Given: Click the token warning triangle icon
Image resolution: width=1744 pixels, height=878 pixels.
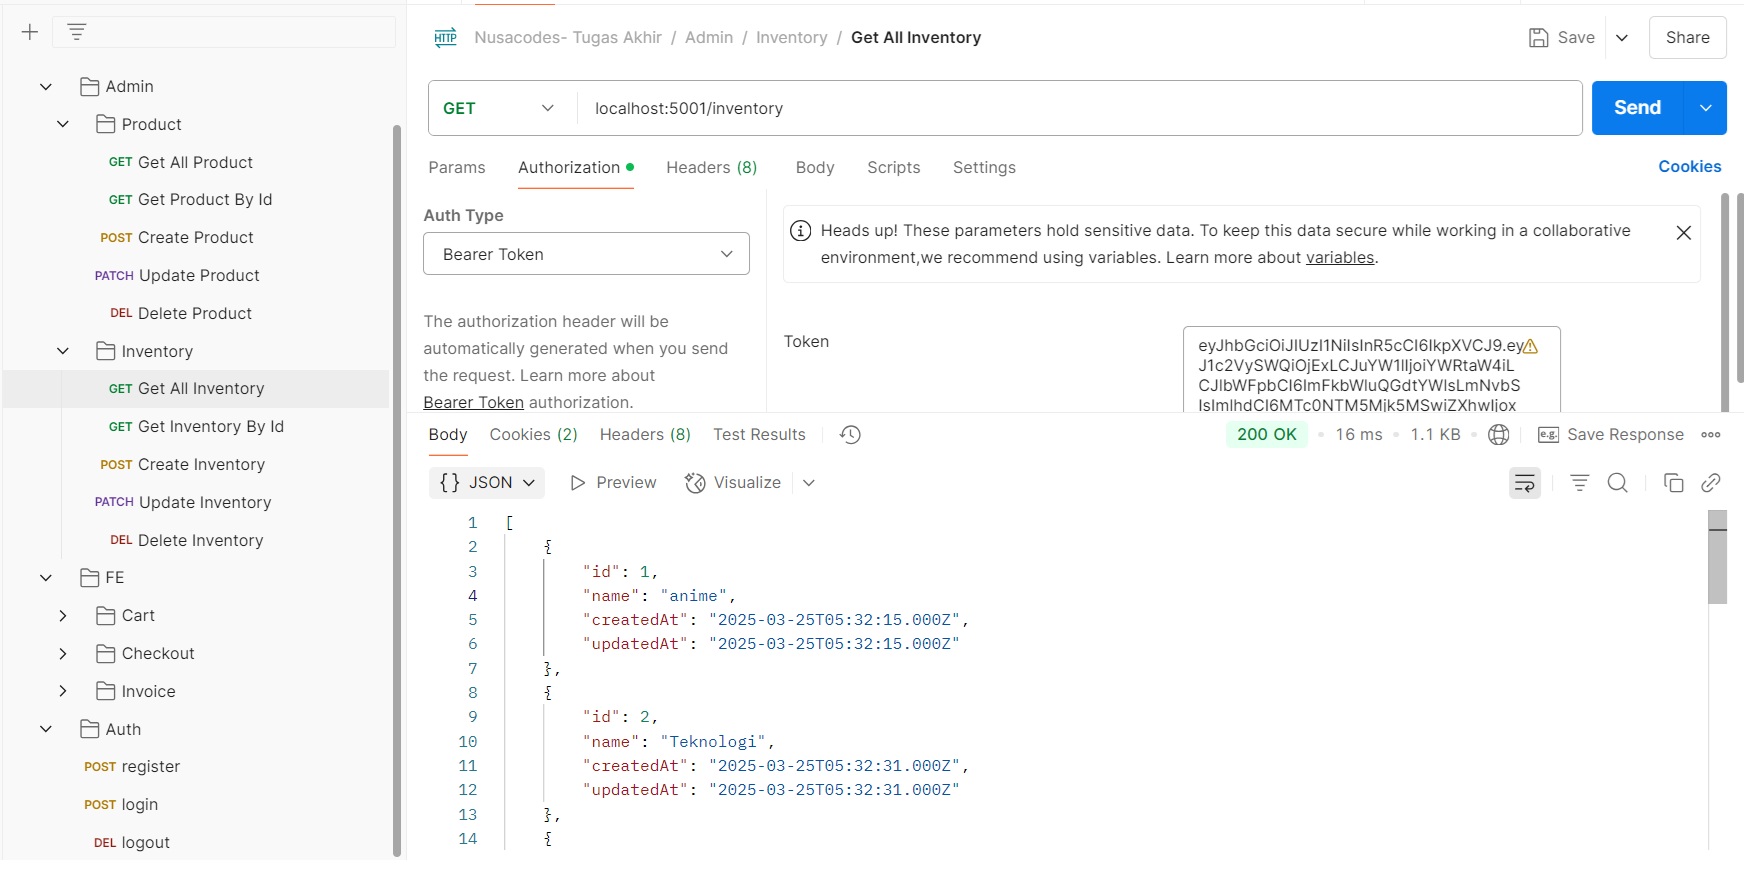Looking at the screenshot, I should (1530, 346).
